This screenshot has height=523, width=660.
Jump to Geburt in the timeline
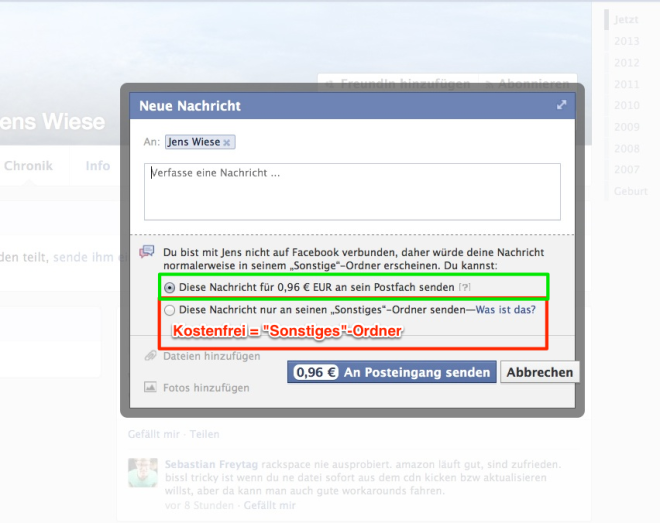631,191
